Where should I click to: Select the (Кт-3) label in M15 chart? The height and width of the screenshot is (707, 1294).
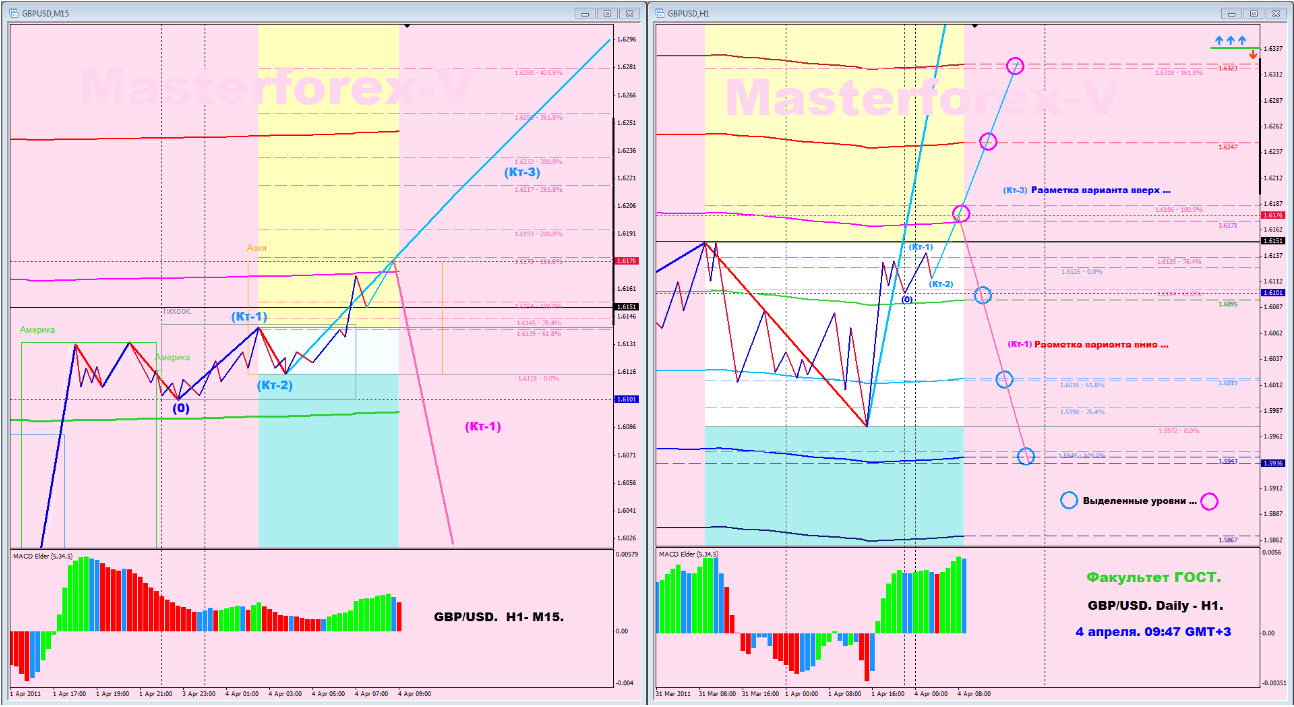coord(523,172)
